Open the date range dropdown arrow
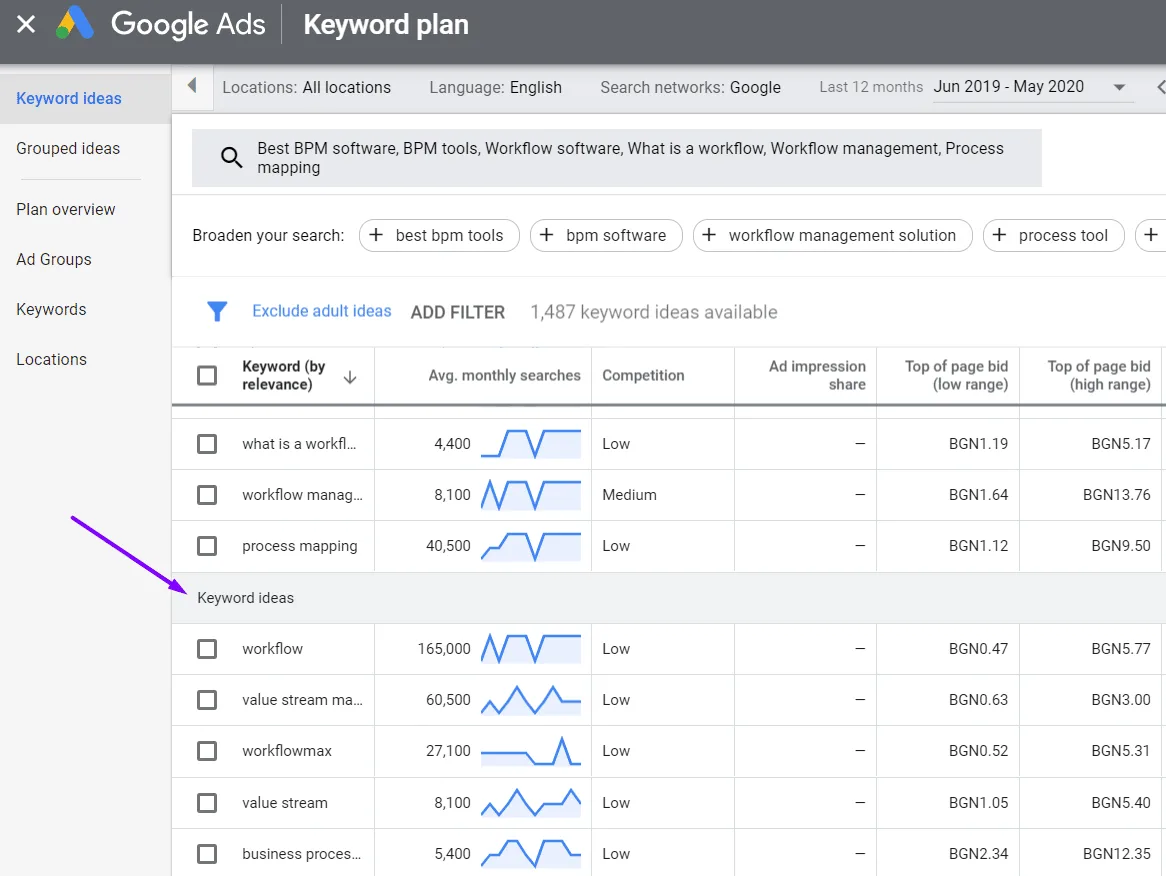1166x876 pixels. (1118, 88)
